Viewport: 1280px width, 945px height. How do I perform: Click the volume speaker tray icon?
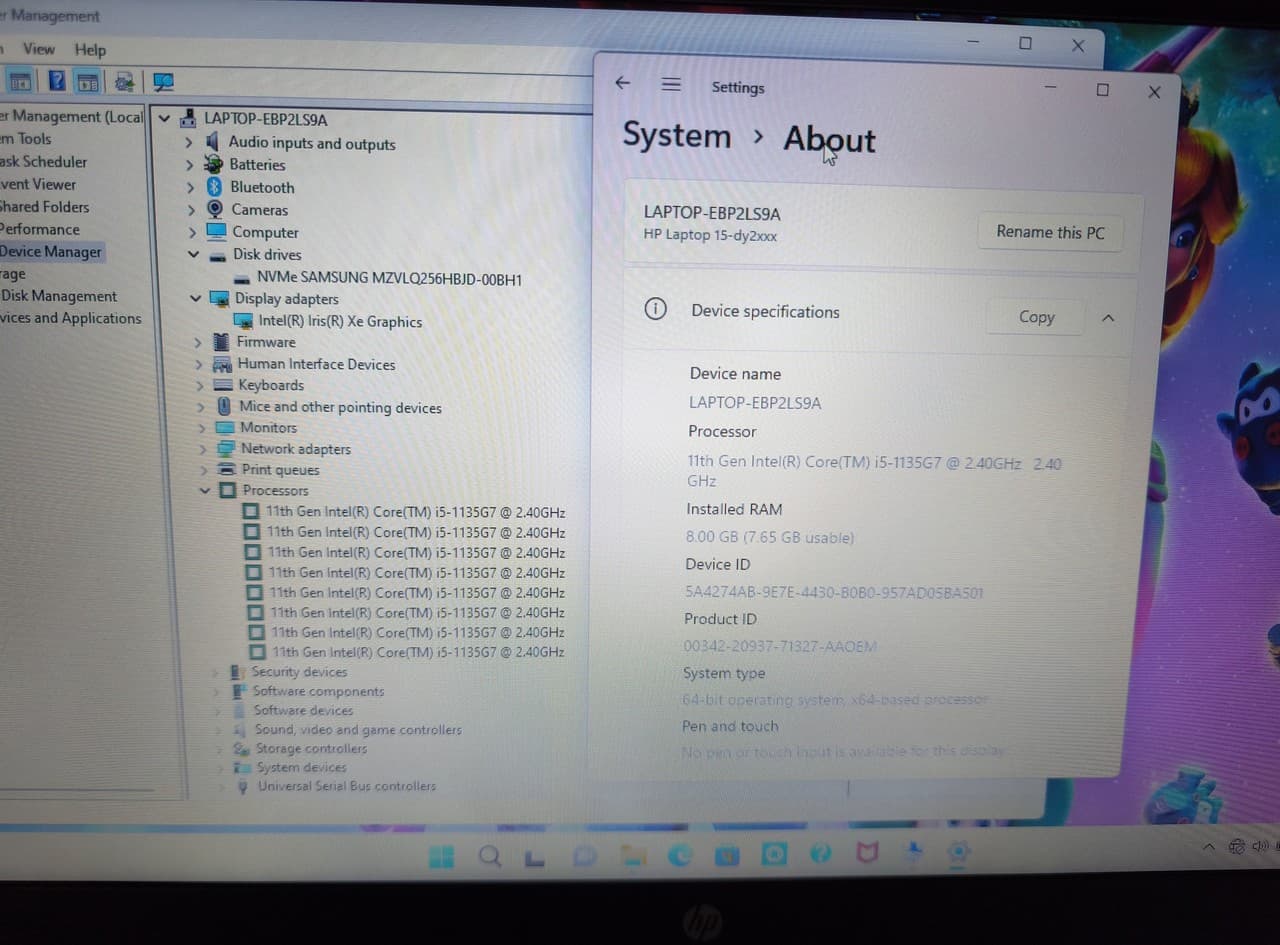1259,846
